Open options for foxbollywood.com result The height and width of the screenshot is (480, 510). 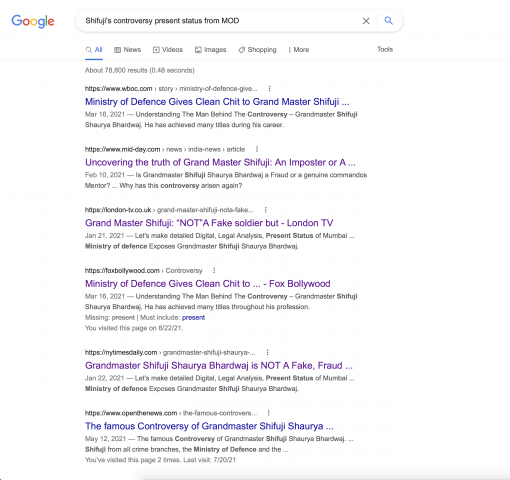(214, 270)
